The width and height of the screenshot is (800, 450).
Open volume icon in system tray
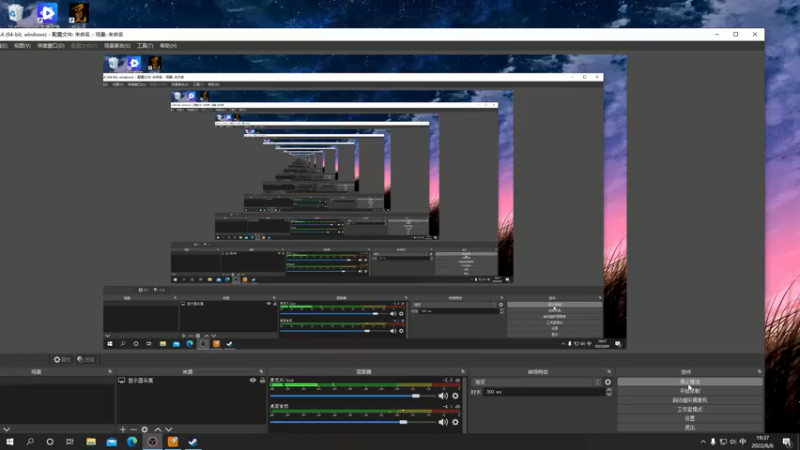[x=733, y=442]
